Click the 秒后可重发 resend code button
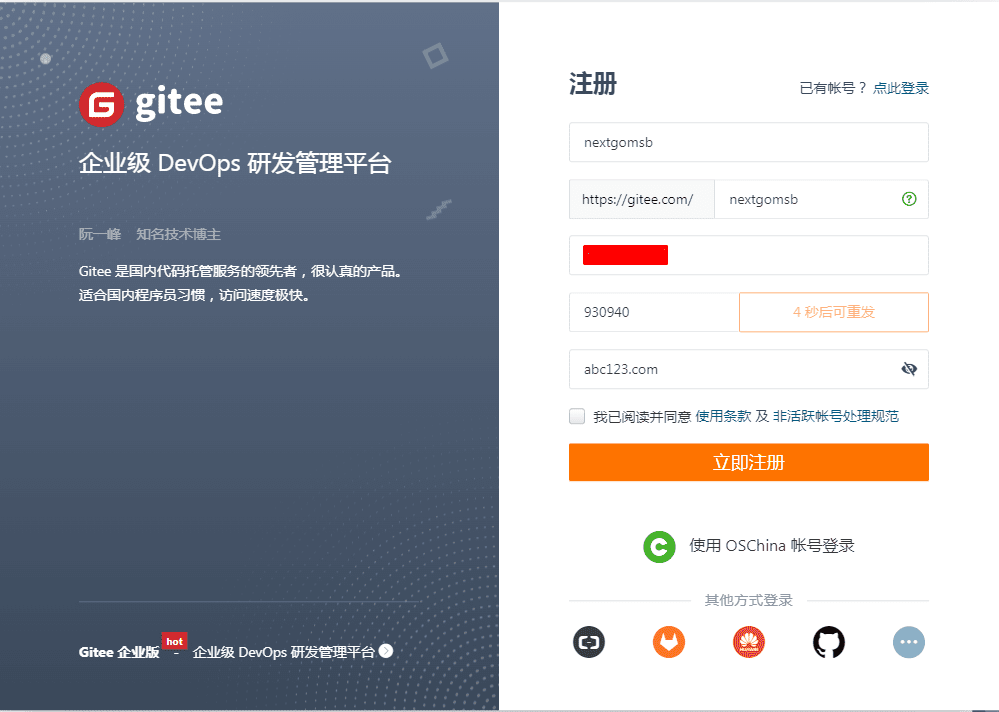 coord(834,312)
